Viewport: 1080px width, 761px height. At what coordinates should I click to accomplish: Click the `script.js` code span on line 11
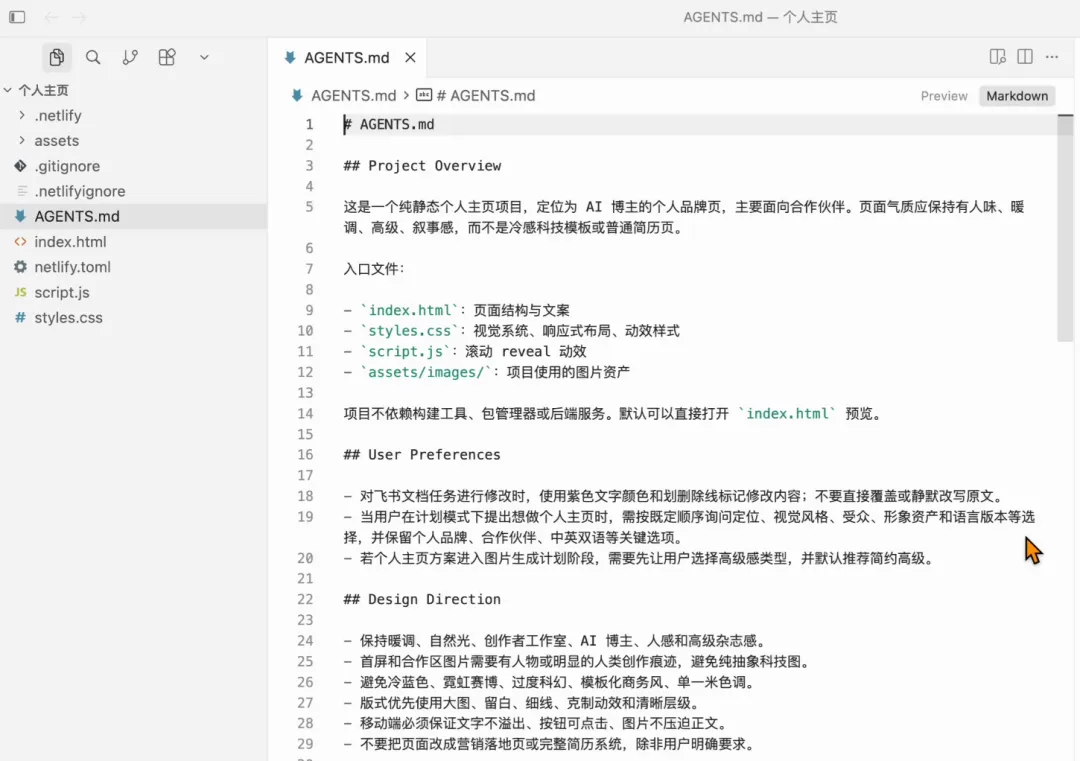pyautogui.click(x=406, y=352)
